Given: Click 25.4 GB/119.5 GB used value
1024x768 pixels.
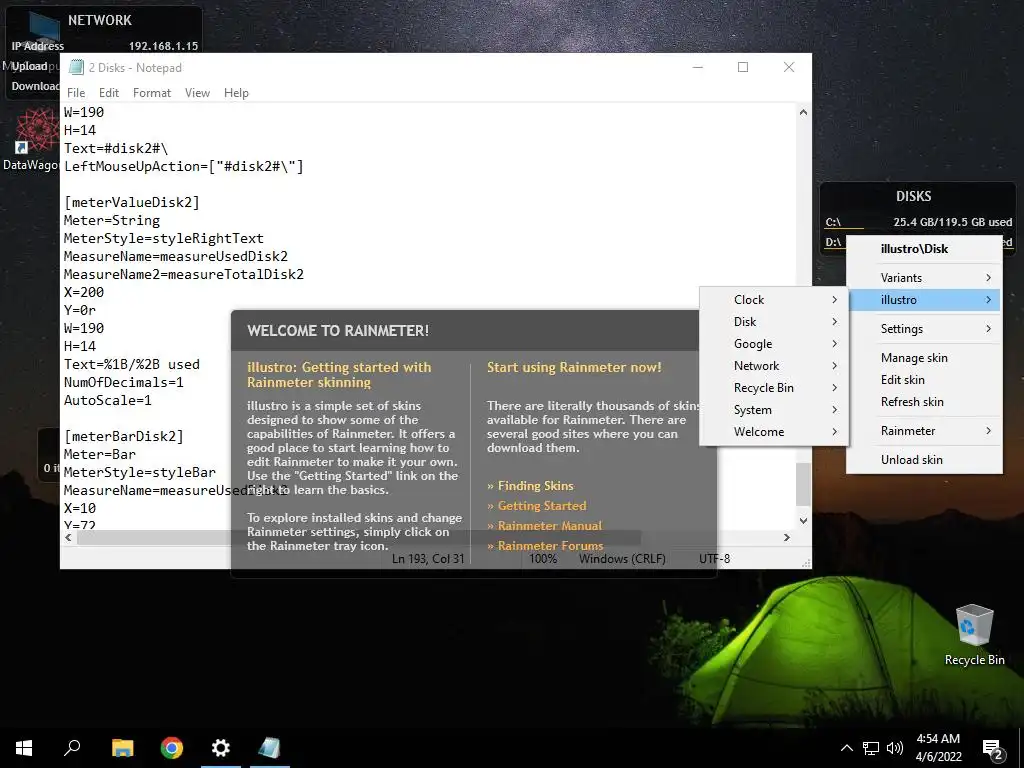Looking at the screenshot, I should tap(953, 222).
